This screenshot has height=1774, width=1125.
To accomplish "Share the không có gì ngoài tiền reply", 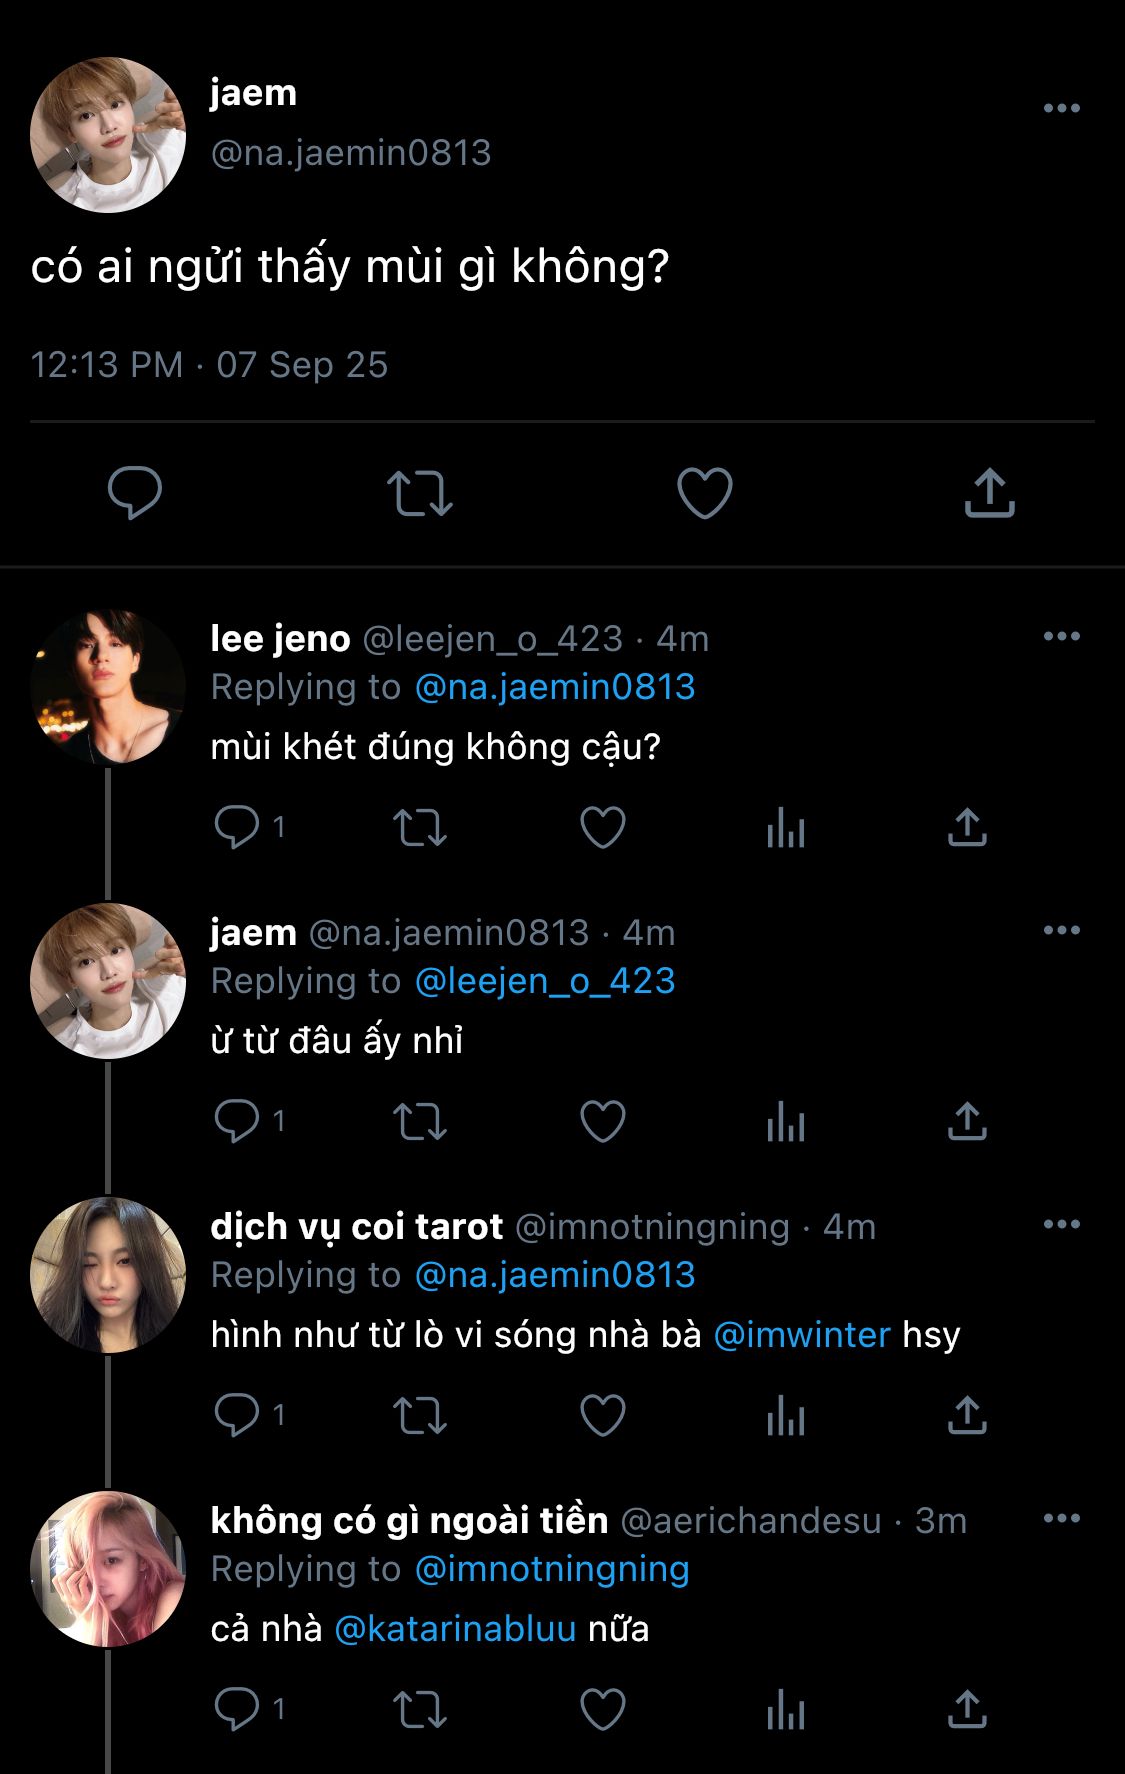I will click(x=967, y=1709).
